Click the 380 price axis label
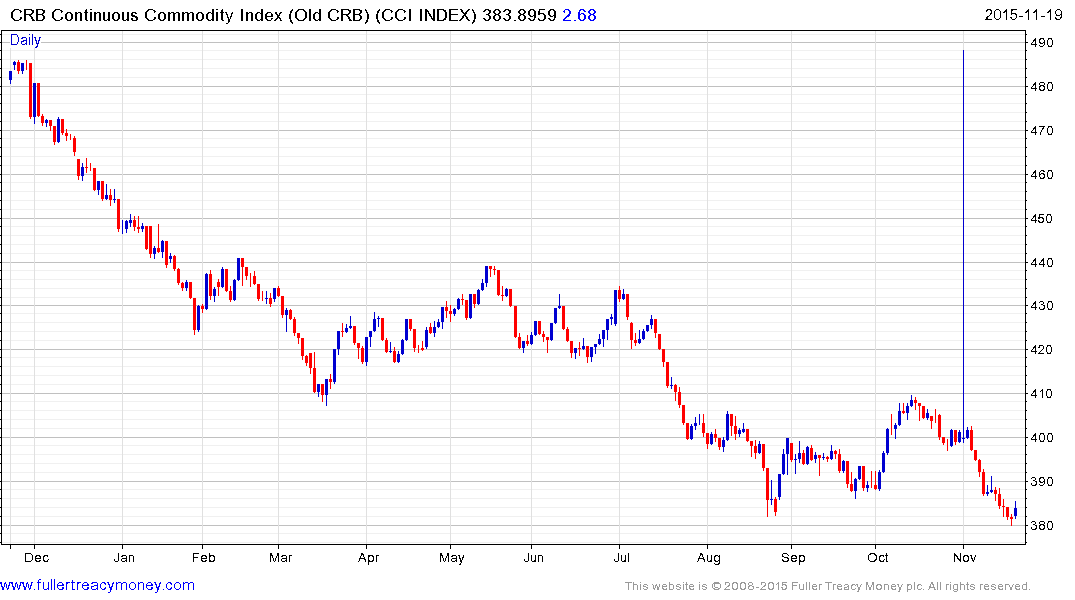The height and width of the screenshot is (600, 1075). (x=1042, y=525)
